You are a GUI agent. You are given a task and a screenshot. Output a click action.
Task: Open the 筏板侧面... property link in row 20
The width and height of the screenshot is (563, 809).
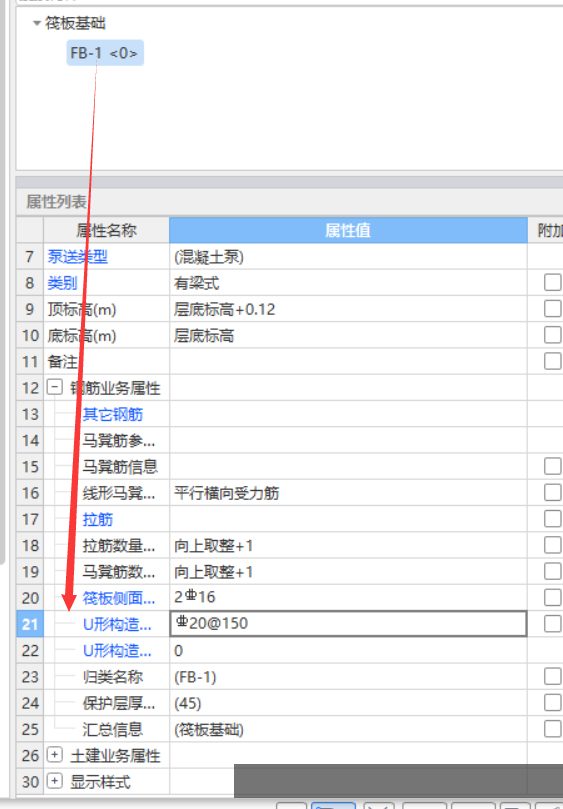119,598
